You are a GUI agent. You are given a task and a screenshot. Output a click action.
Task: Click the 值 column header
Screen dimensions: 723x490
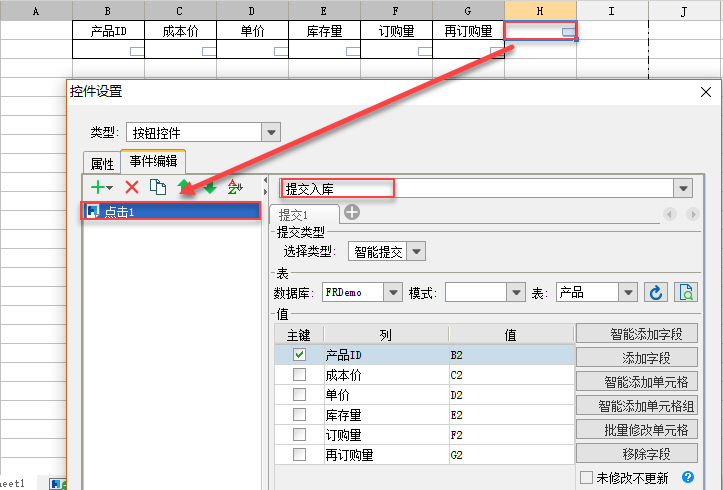(x=511, y=335)
